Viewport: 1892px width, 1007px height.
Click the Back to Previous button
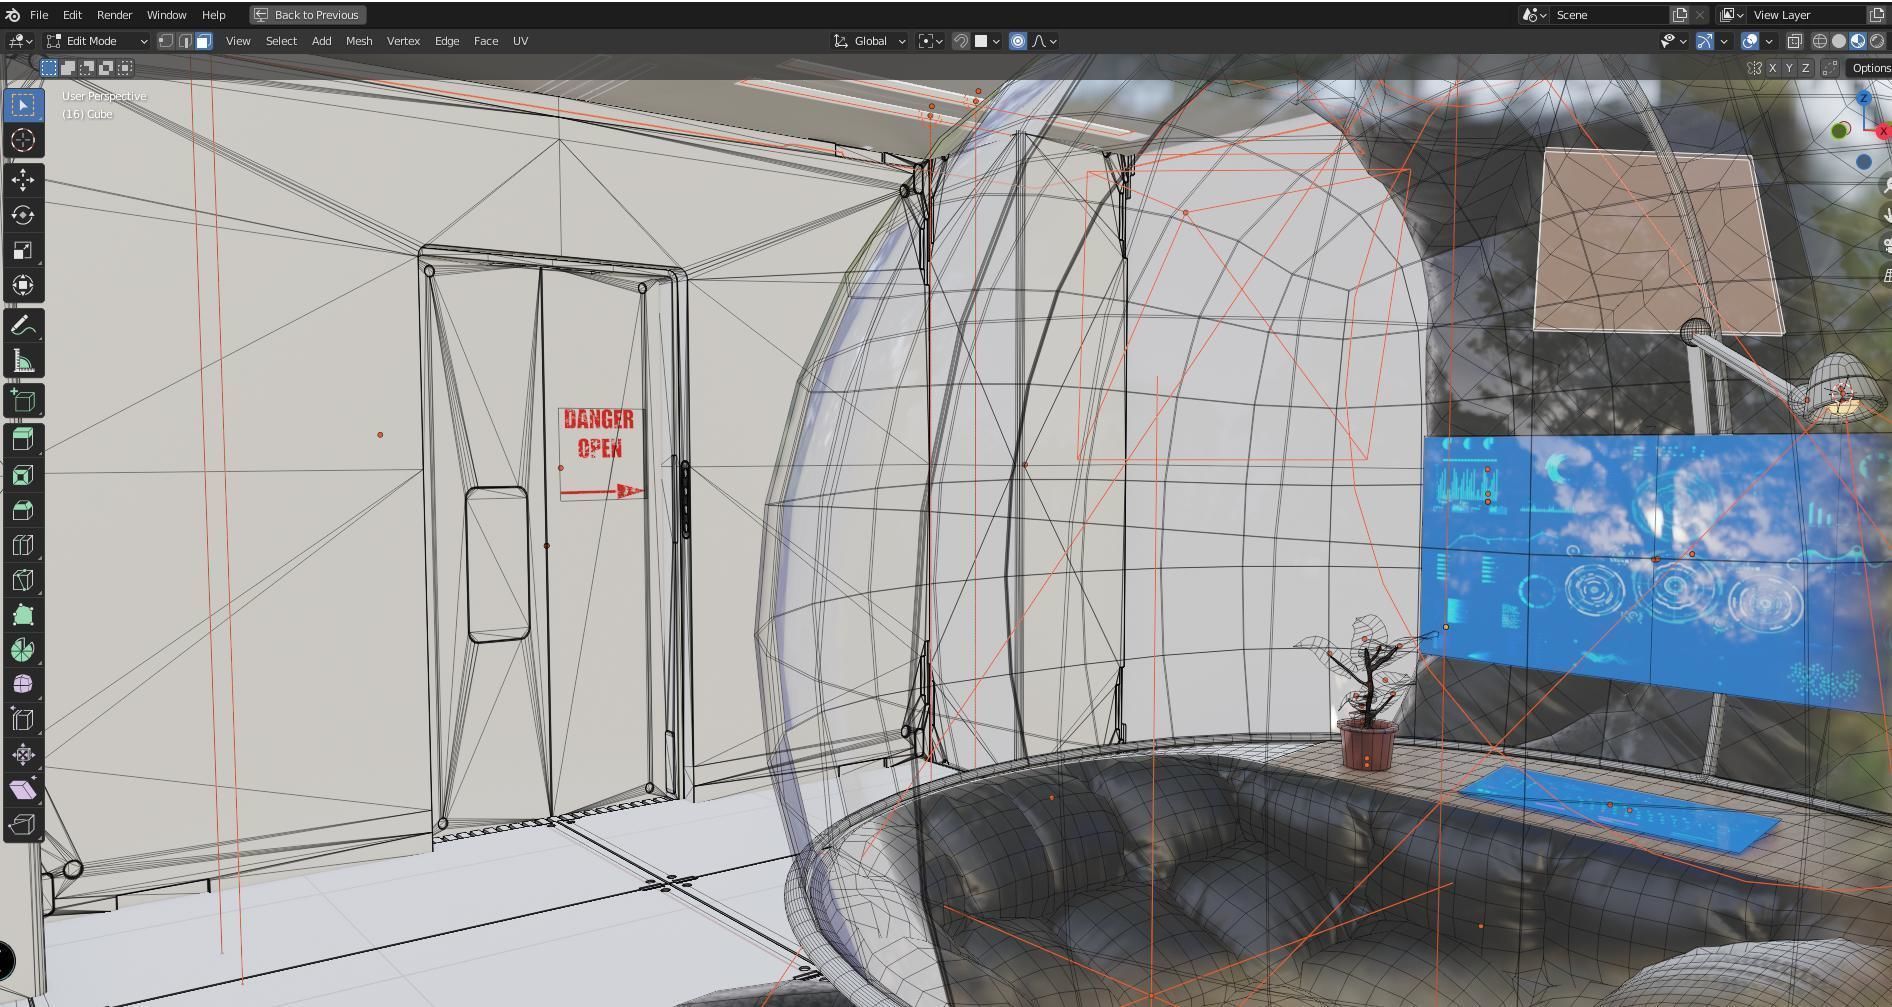306,15
